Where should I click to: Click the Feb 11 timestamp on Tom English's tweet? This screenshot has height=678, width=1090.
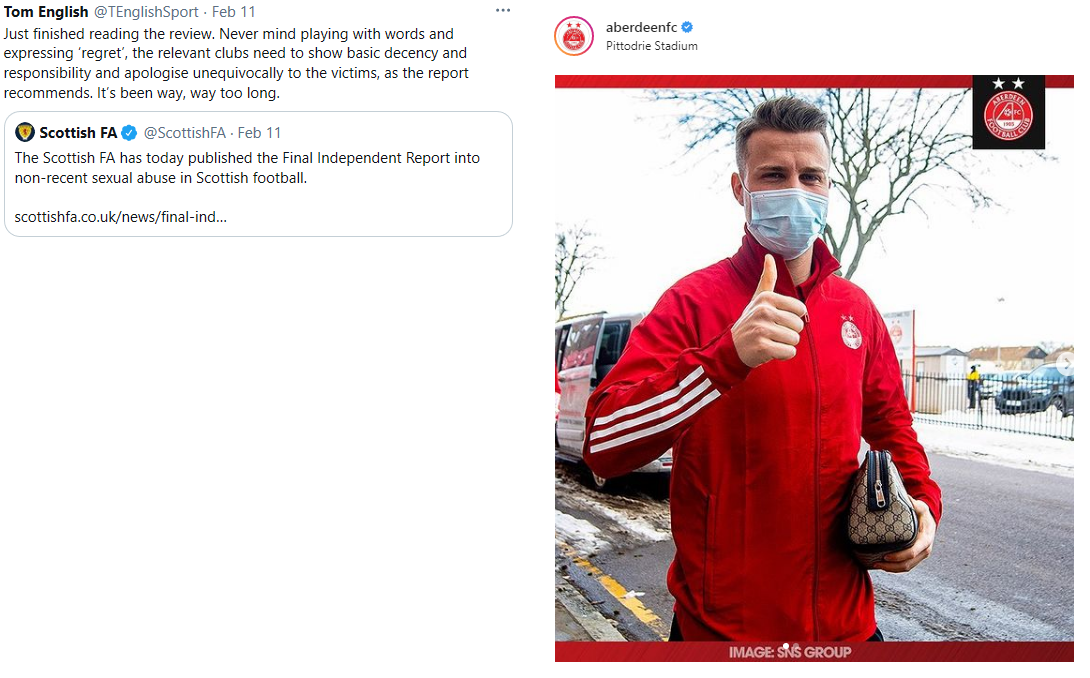[234, 12]
